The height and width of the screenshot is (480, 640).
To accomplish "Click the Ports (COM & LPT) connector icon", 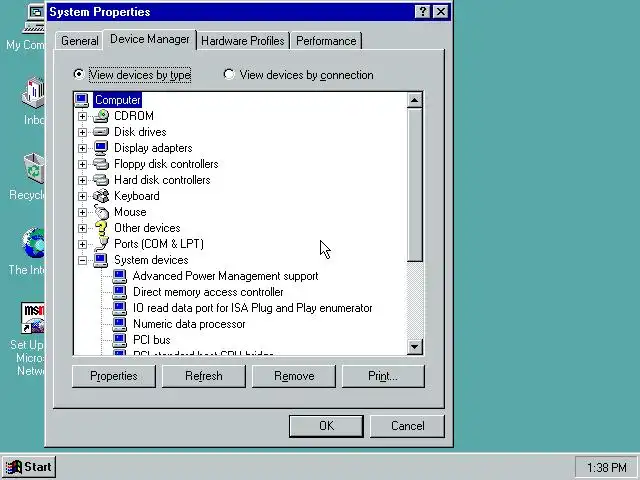I will tap(101, 244).
